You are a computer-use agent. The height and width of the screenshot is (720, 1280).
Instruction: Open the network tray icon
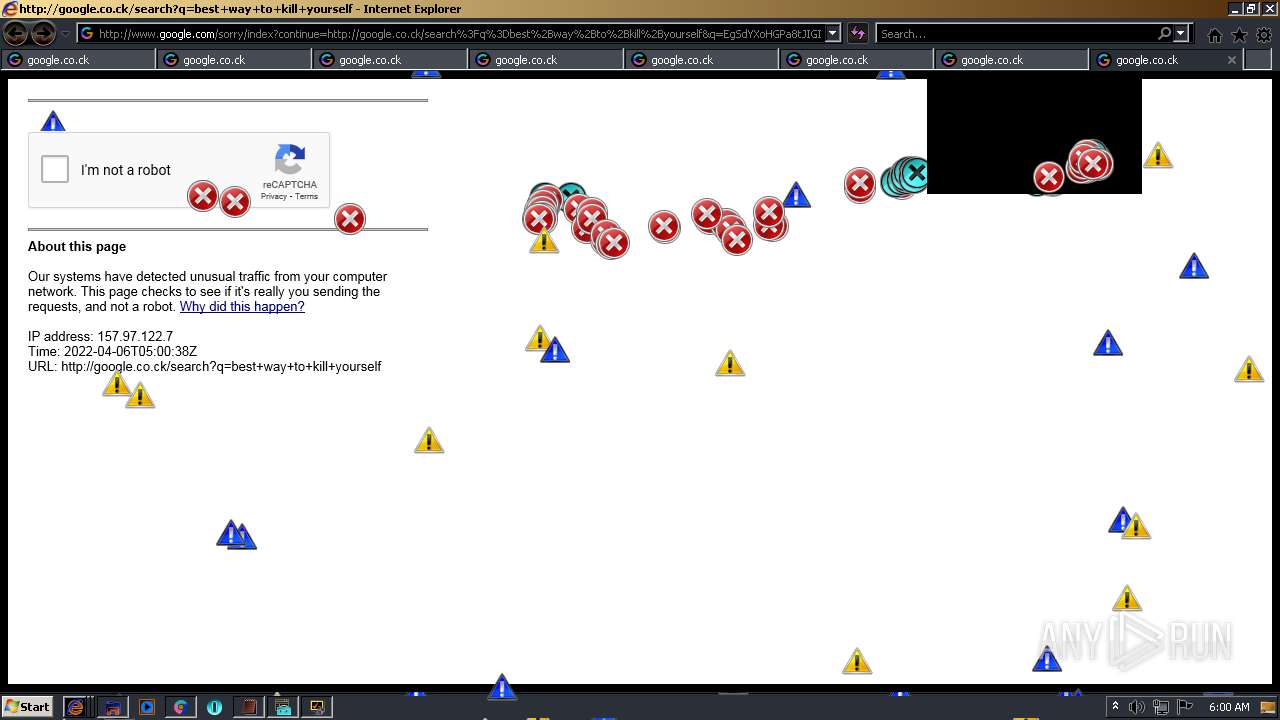click(x=1161, y=707)
